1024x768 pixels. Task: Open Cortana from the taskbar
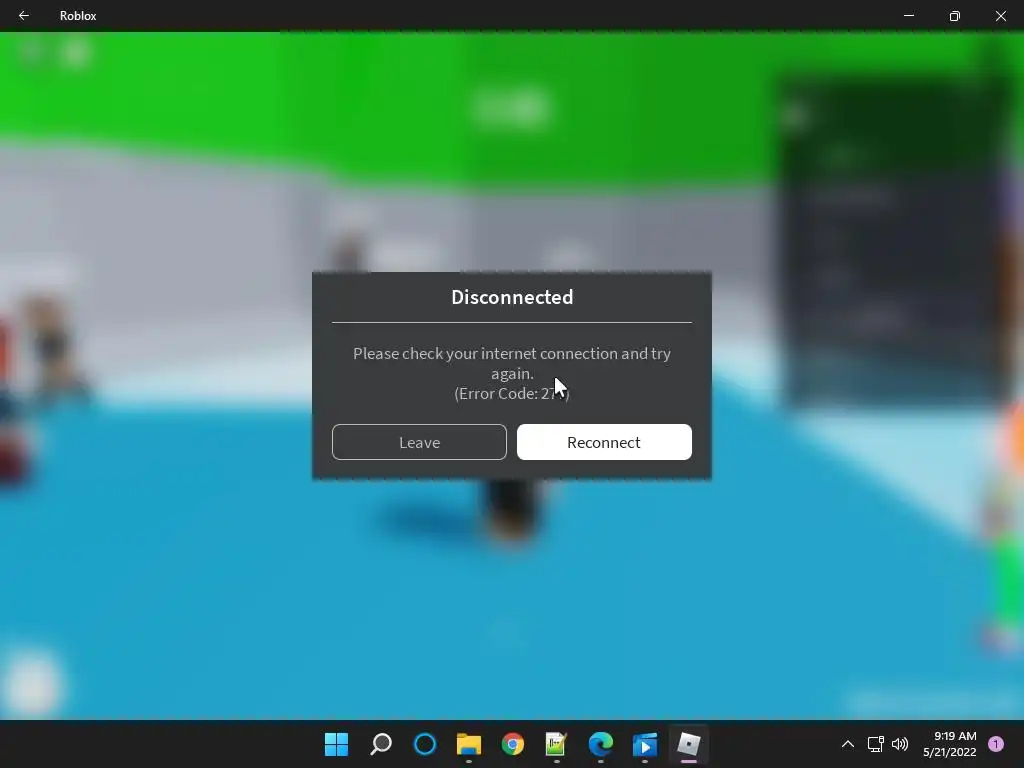[425, 744]
